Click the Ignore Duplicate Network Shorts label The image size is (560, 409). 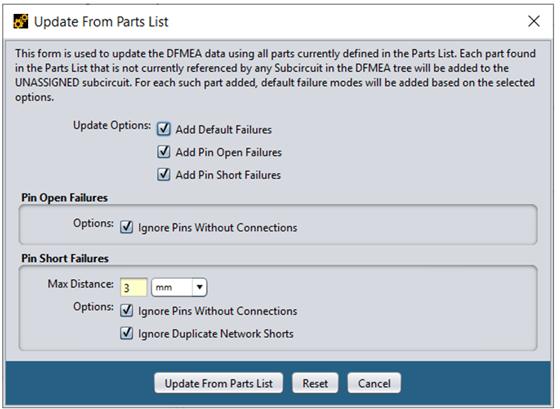[x=216, y=334]
